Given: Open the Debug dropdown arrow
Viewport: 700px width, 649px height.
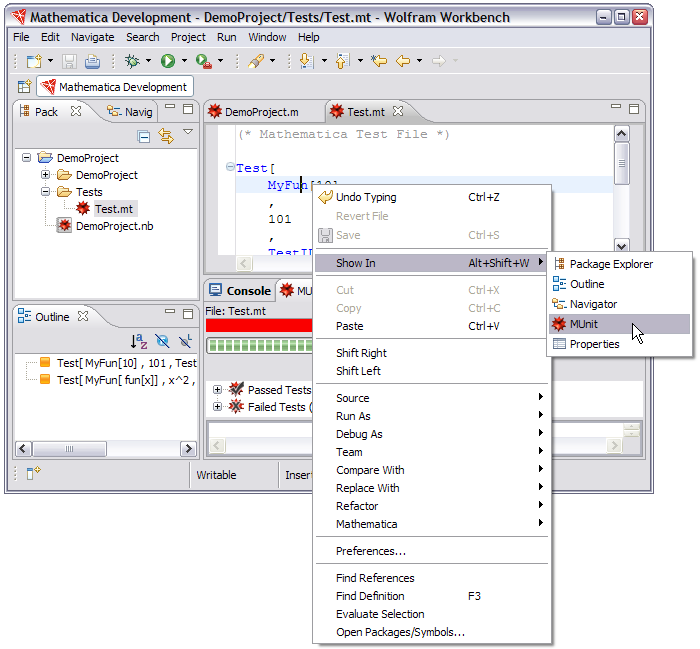Looking at the screenshot, I should (x=148, y=60).
